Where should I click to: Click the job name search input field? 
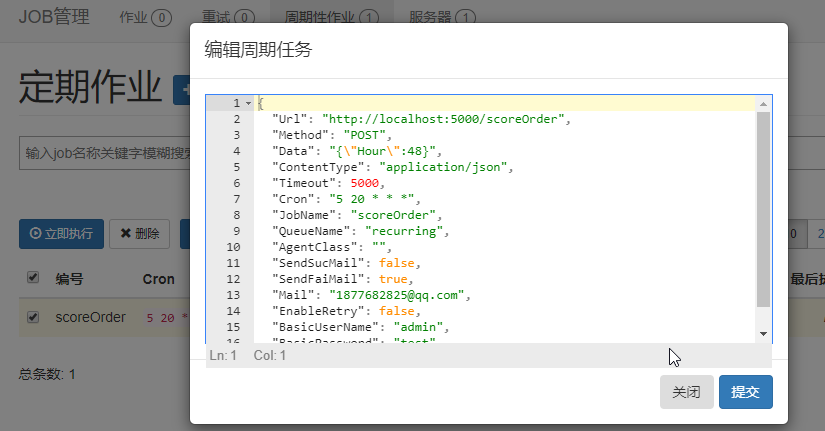105,153
